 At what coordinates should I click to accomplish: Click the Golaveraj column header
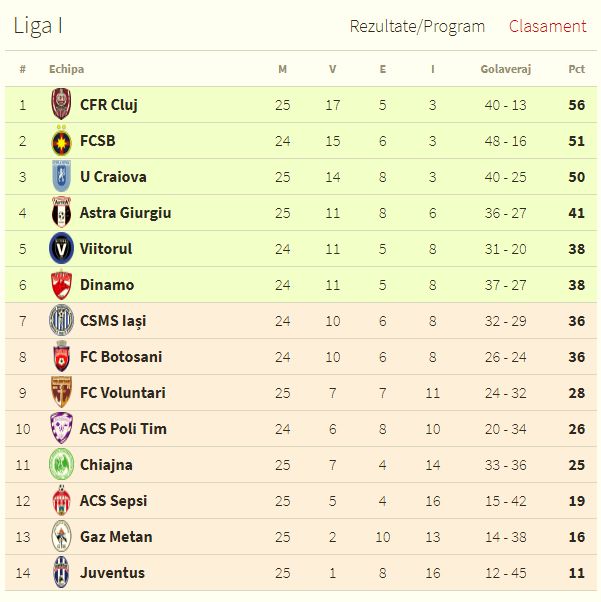[x=505, y=69]
